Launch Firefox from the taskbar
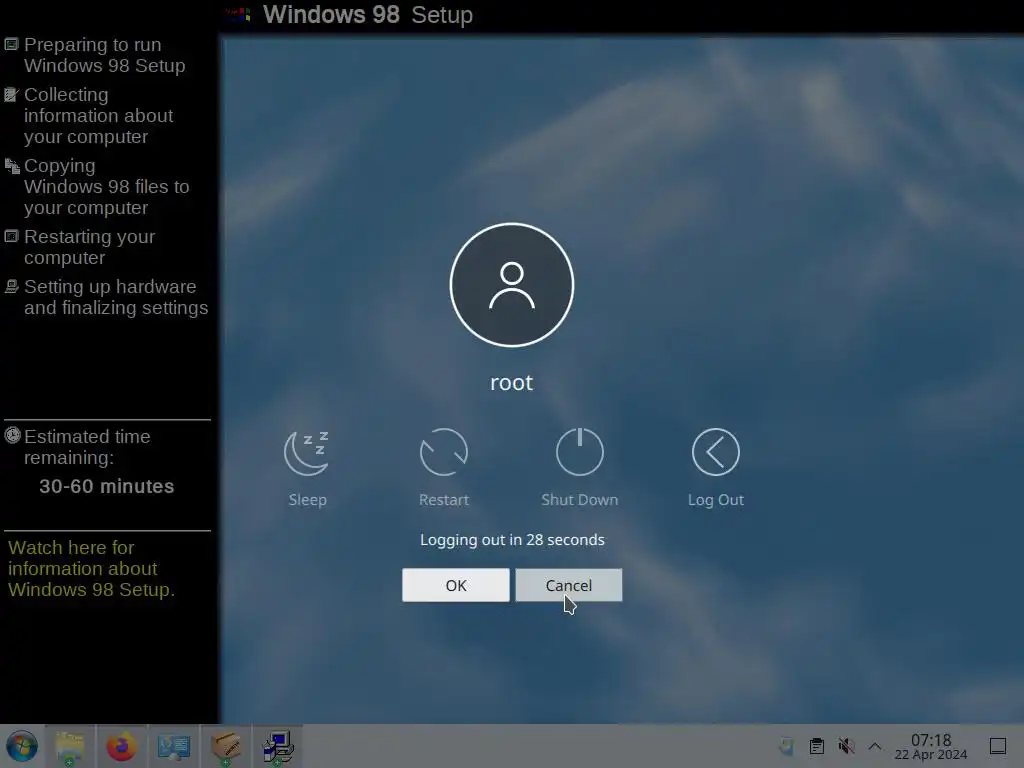Viewport: 1024px width, 768px height. [x=121, y=746]
